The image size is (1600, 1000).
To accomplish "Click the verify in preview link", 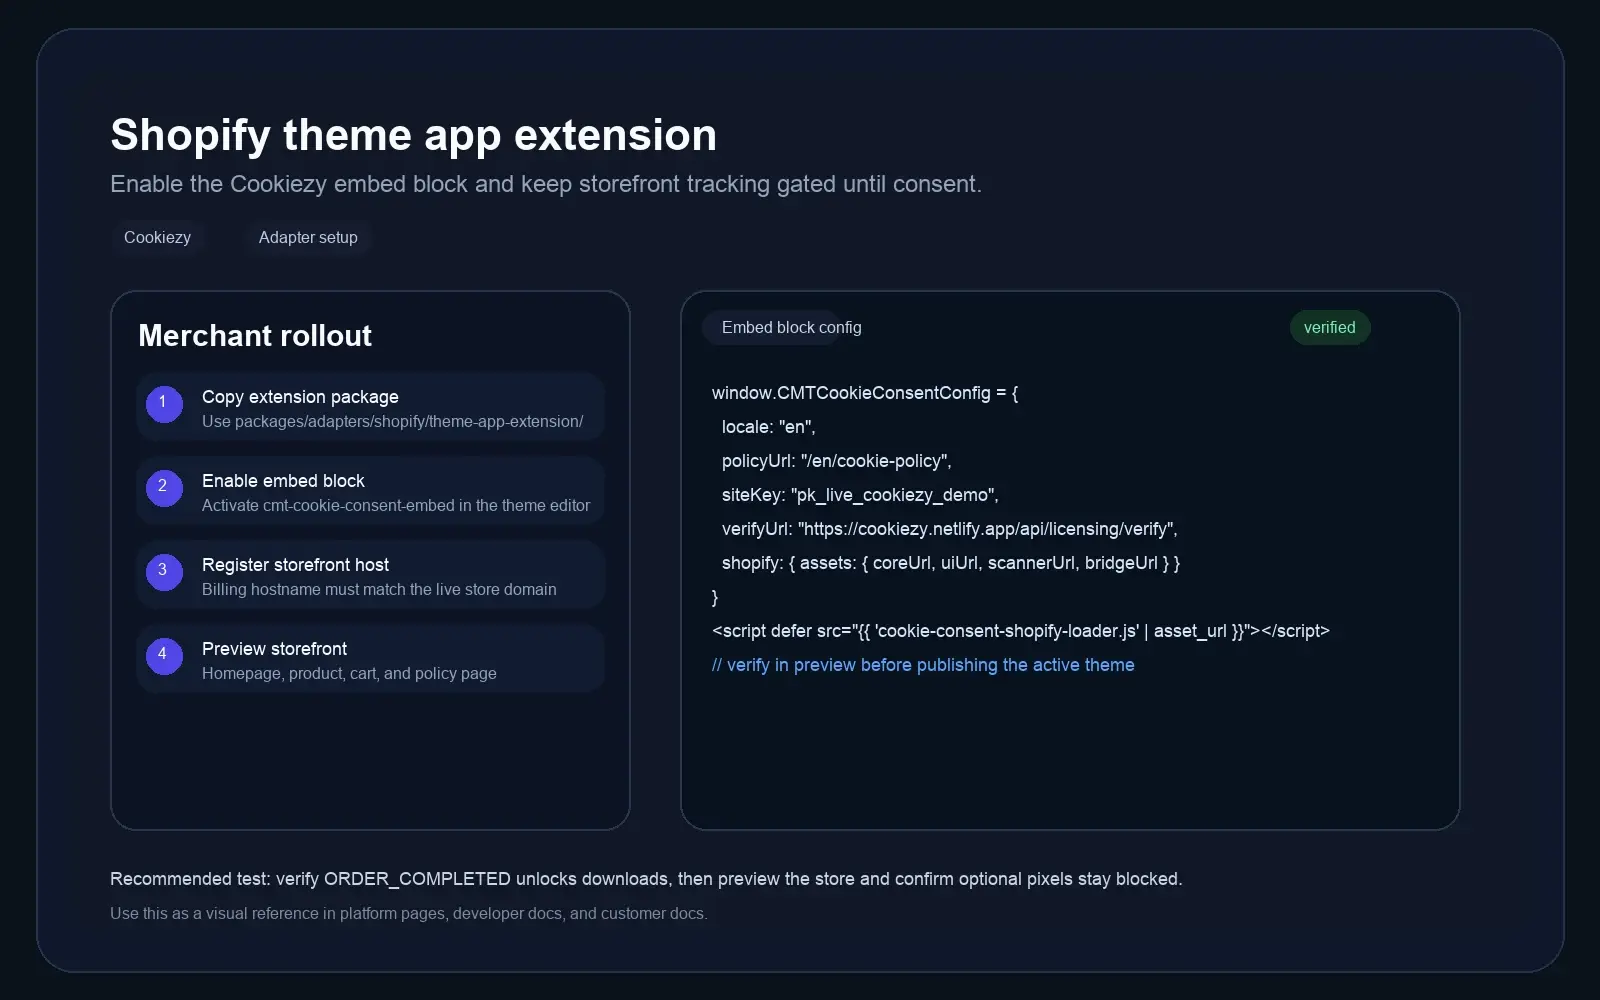I will click(x=923, y=664).
